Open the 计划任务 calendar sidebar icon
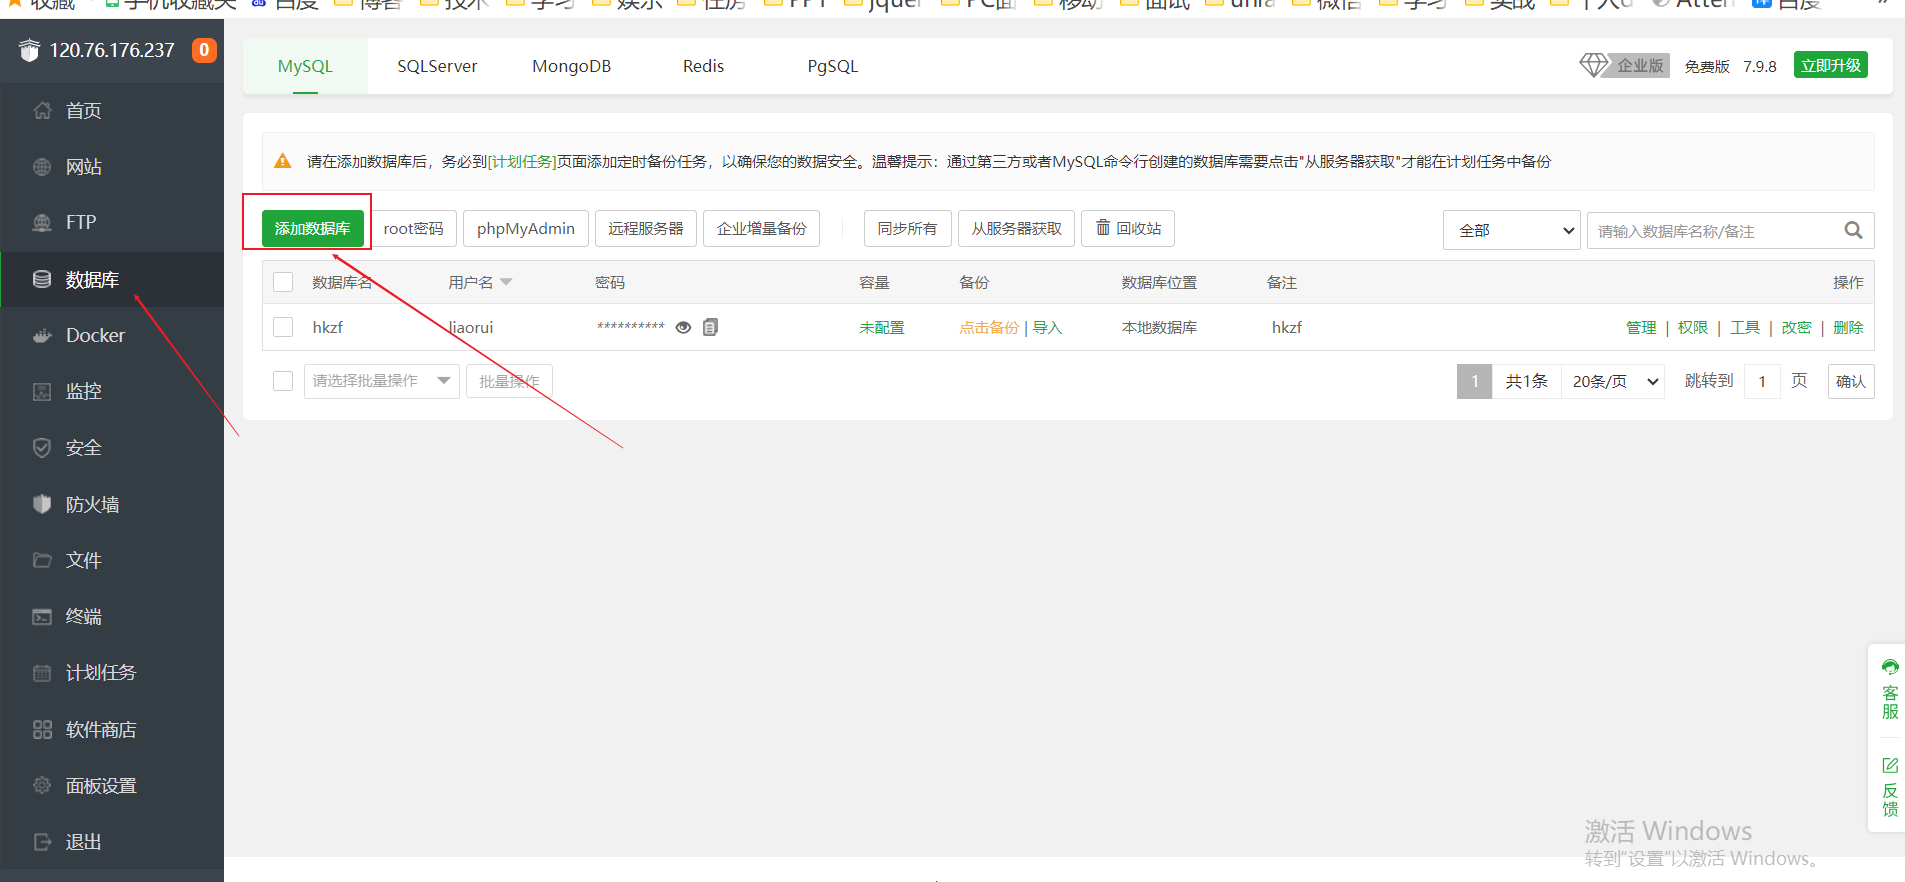 click(x=42, y=673)
